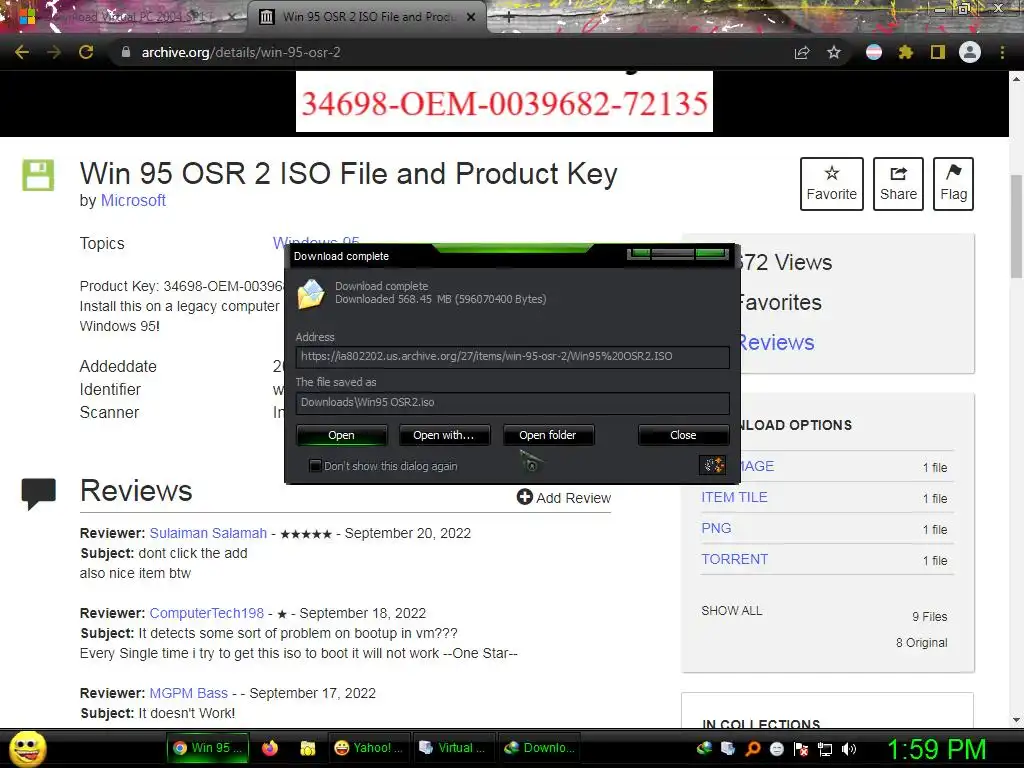Click the green floppy disk software icon
The image size is (1024, 768).
38,175
